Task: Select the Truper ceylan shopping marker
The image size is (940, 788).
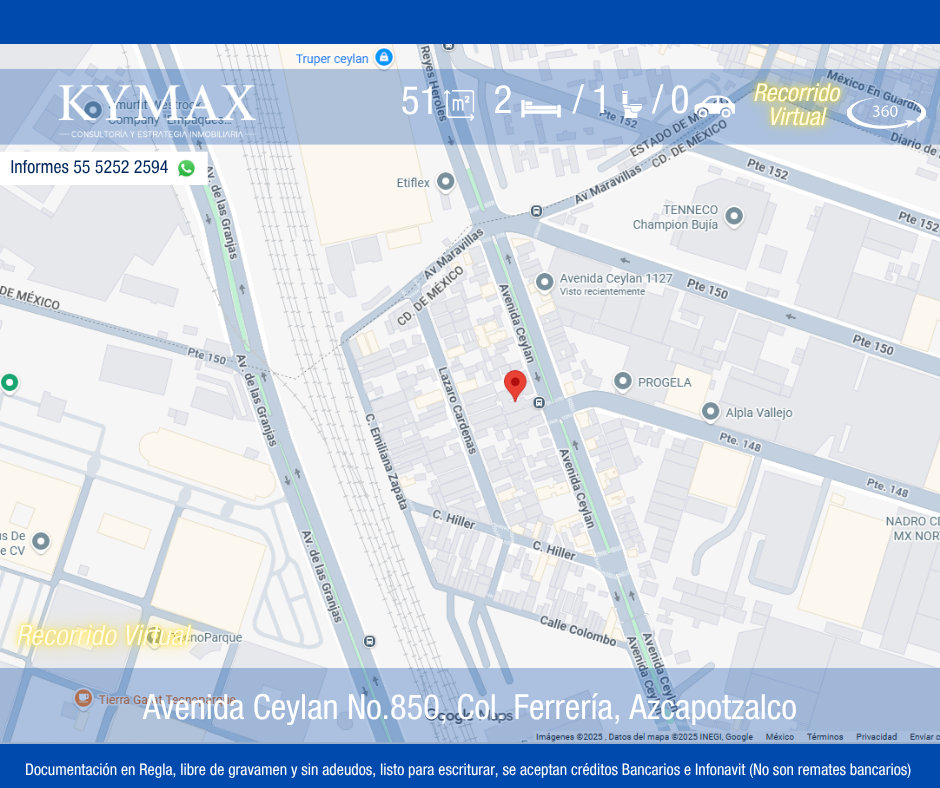Action: pyautogui.click(x=384, y=58)
